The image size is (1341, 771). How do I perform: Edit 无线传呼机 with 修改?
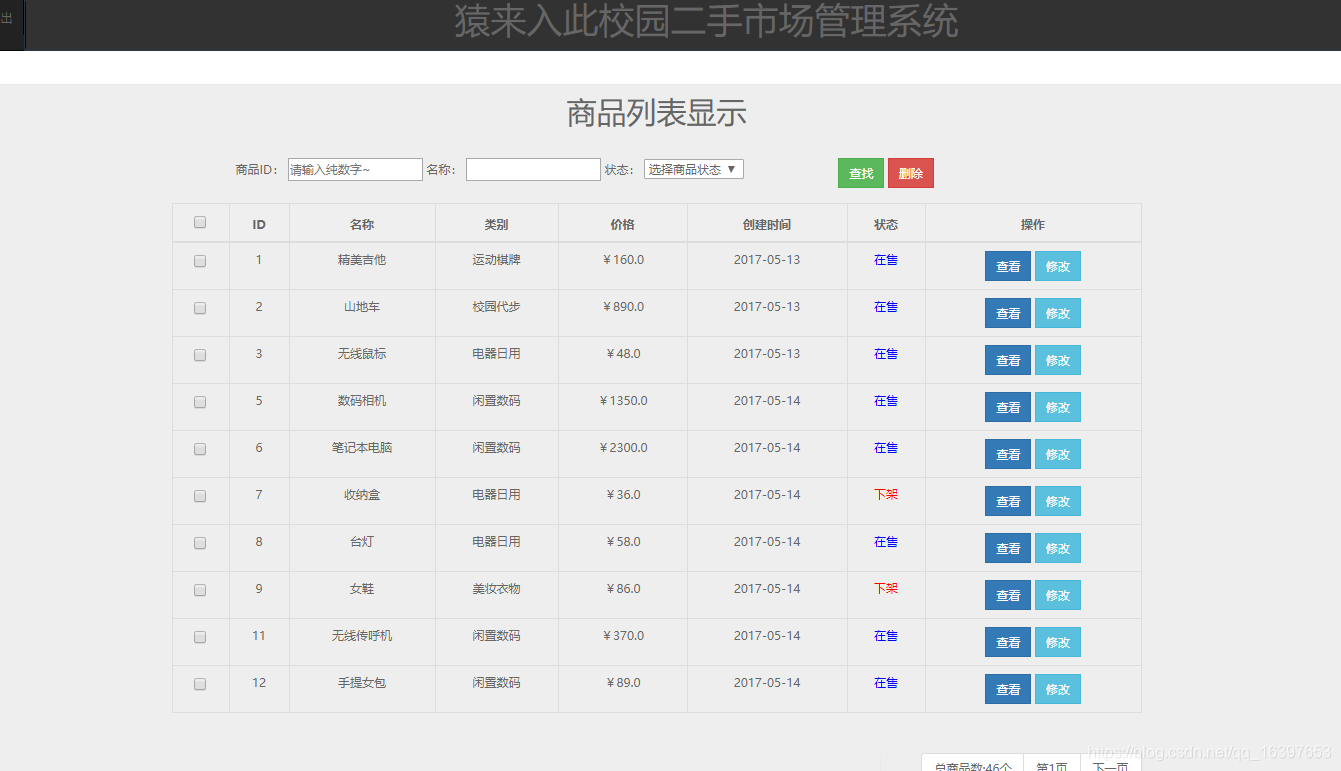click(x=1058, y=642)
